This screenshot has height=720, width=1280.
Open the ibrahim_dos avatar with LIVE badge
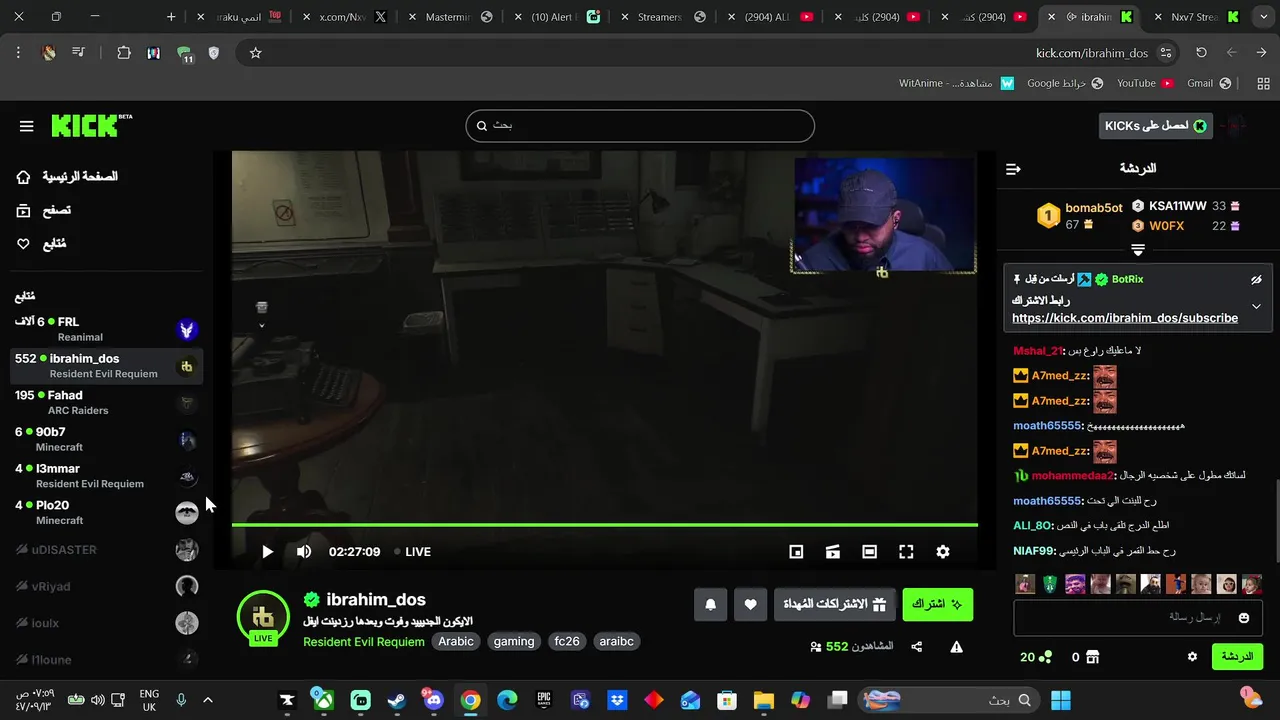[263, 616]
